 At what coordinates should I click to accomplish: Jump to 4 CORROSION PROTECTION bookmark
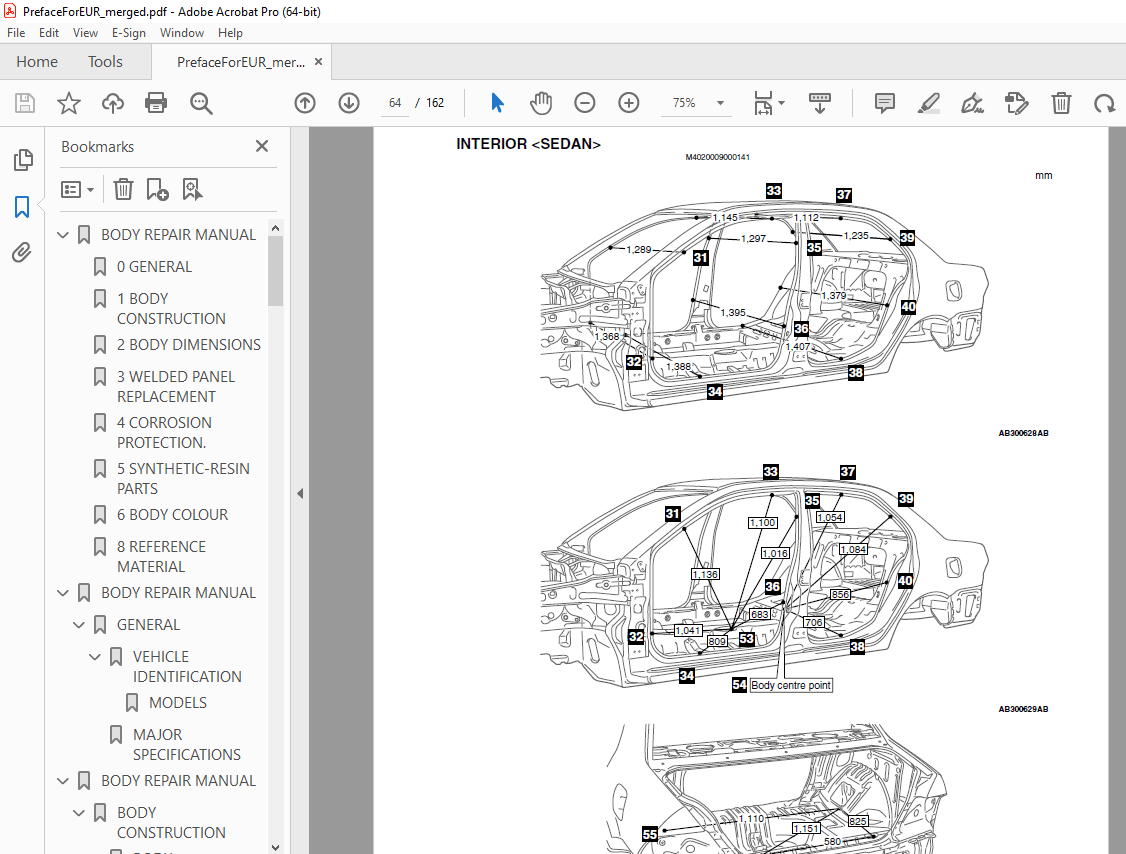164,432
